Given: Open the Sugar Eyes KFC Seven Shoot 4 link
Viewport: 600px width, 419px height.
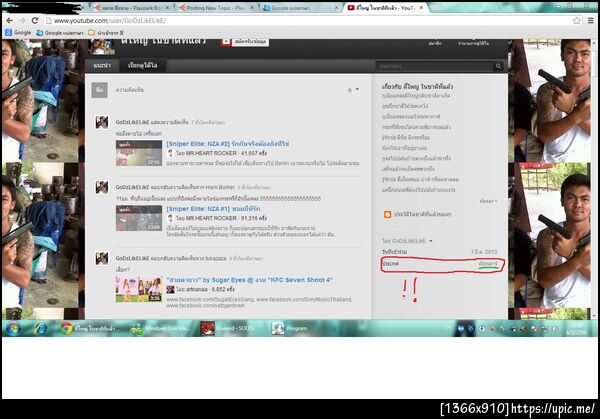Looking at the screenshot, I should (x=249, y=280).
